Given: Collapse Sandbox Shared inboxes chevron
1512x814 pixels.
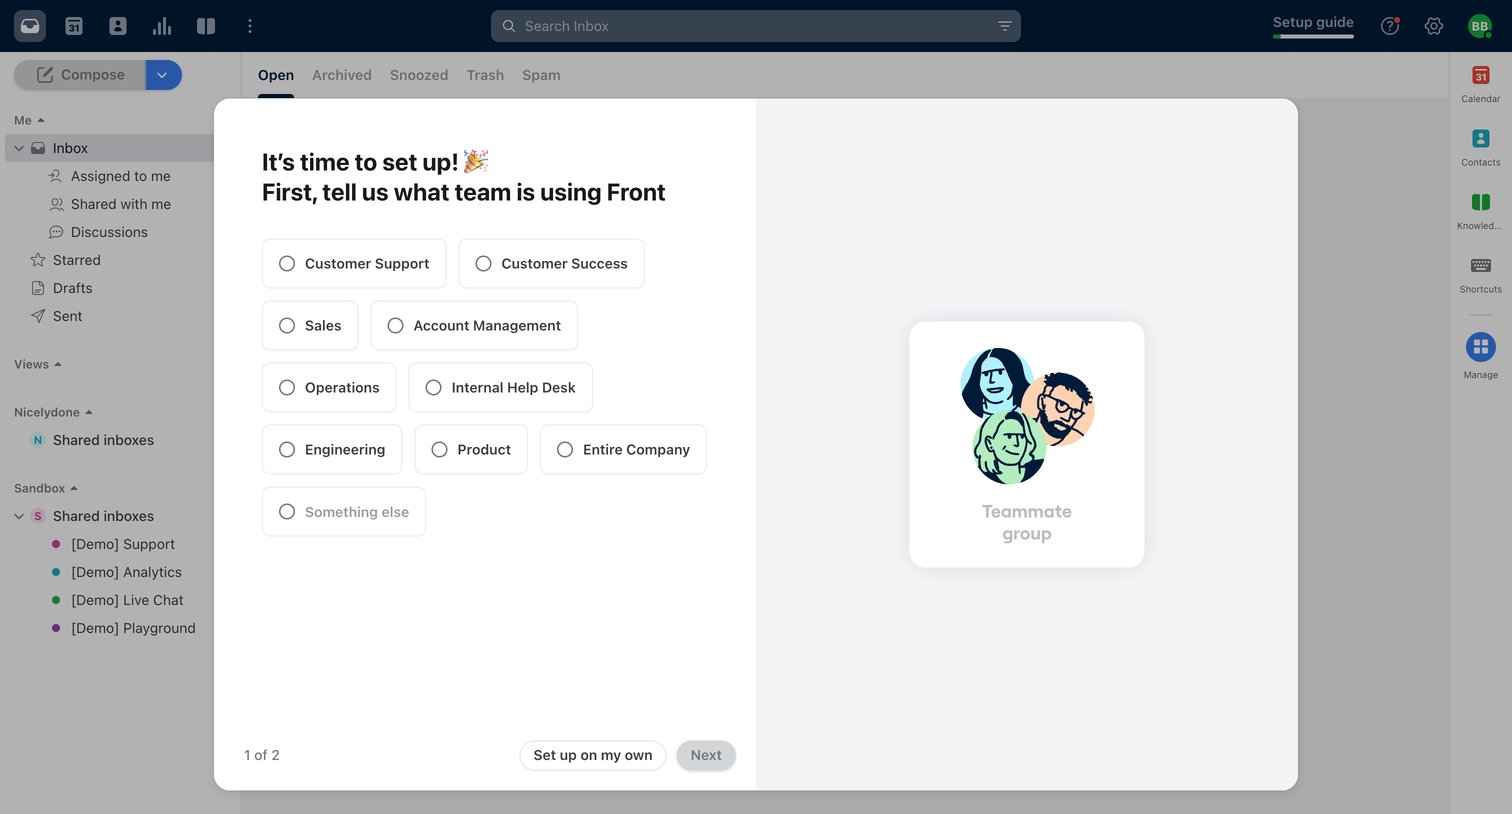Looking at the screenshot, I should (19, 516).
